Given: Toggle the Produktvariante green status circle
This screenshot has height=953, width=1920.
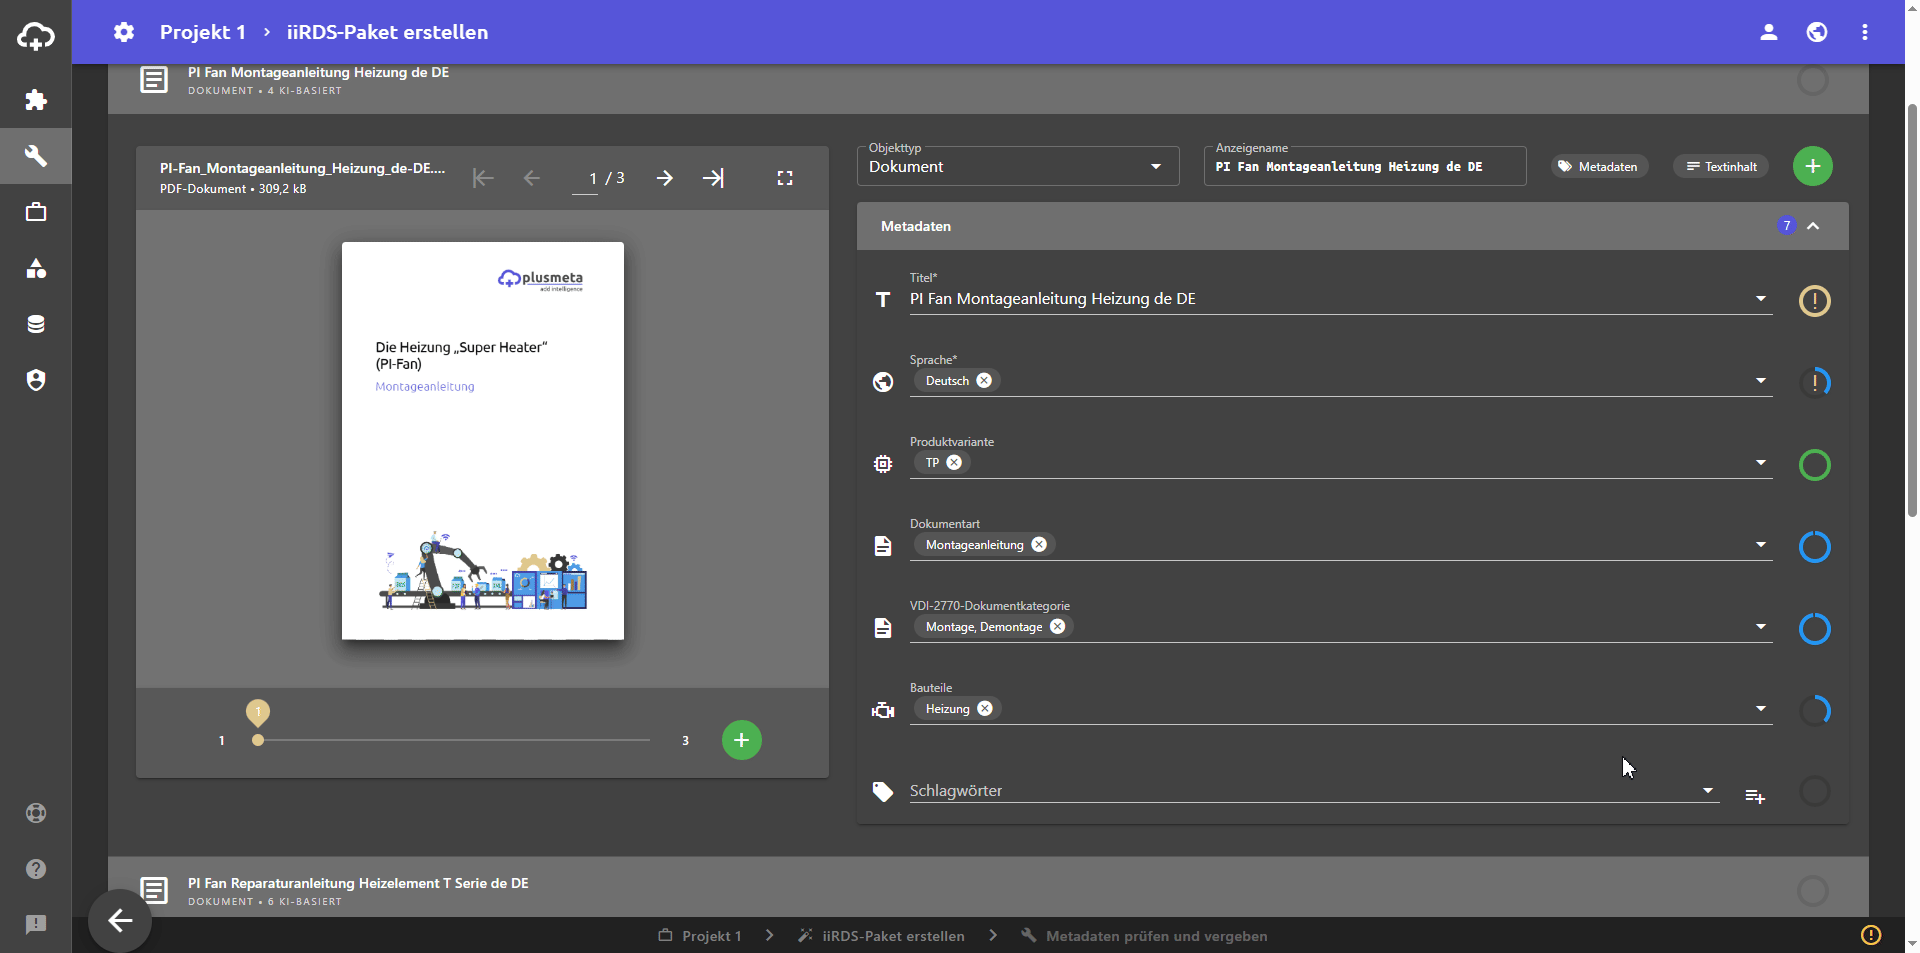Looking at the screenshot, I should tap(1814, 465).
